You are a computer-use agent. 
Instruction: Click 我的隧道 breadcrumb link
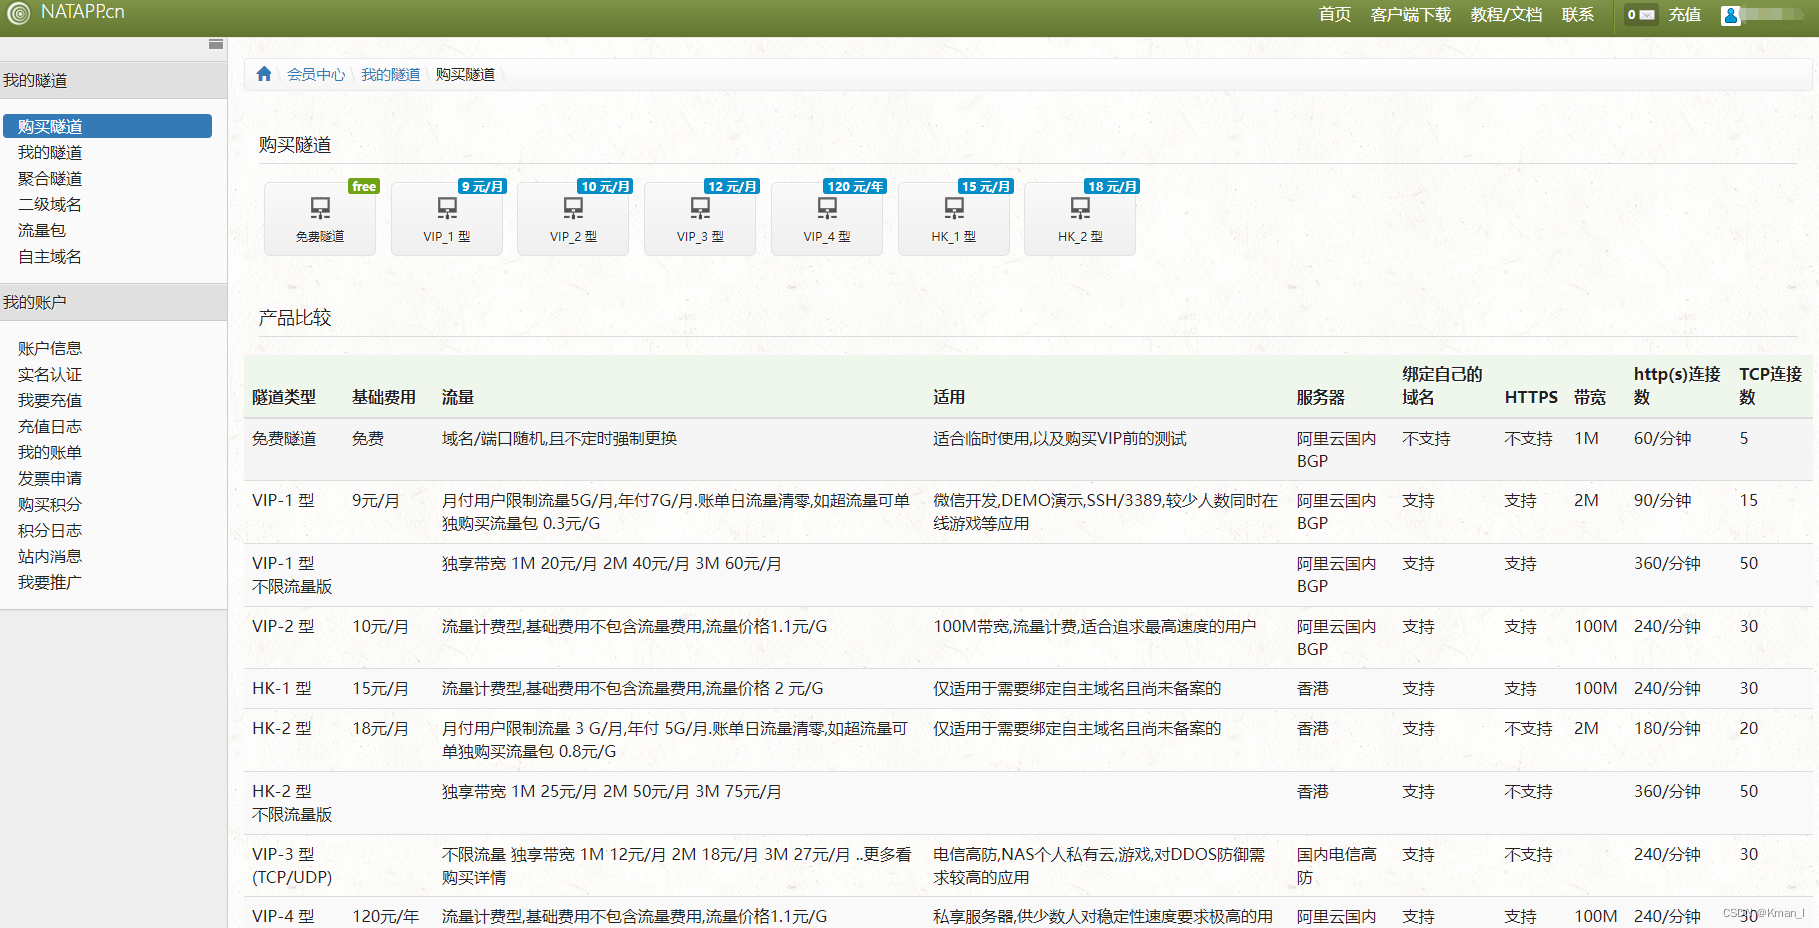click(391, 75)
